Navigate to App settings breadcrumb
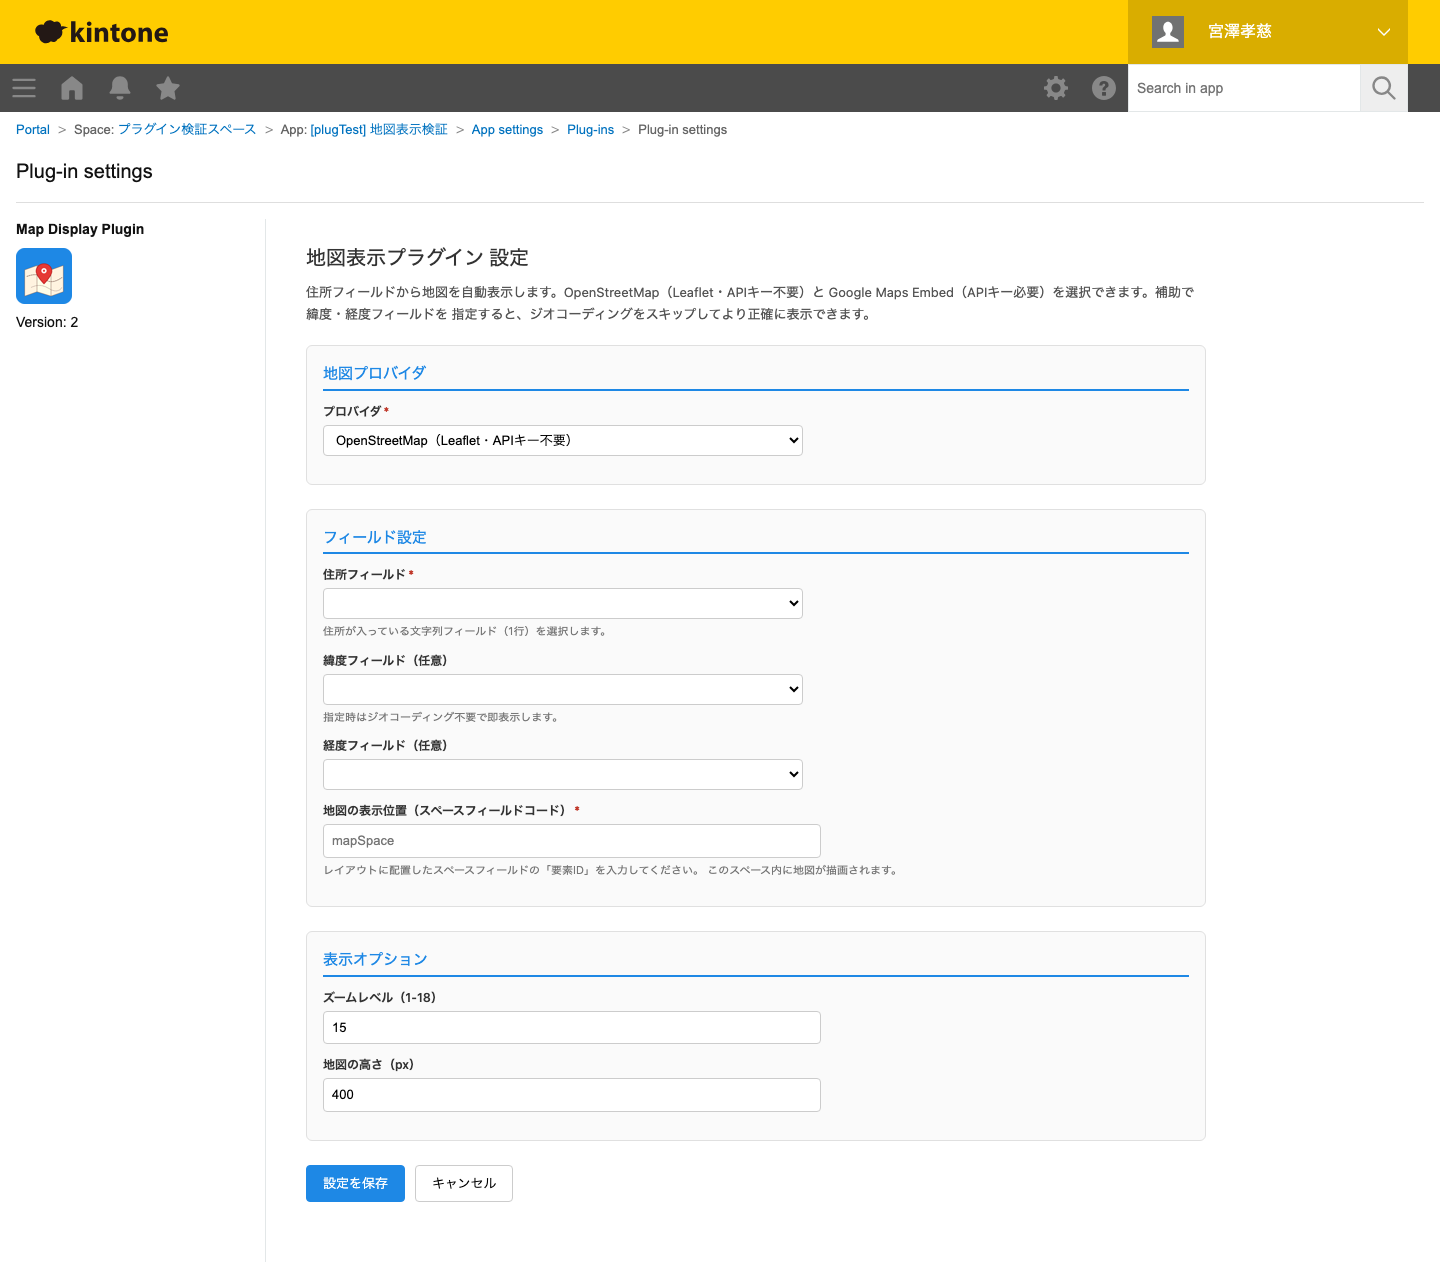Screen dimensions: 1440x1286 pos(507,130)
